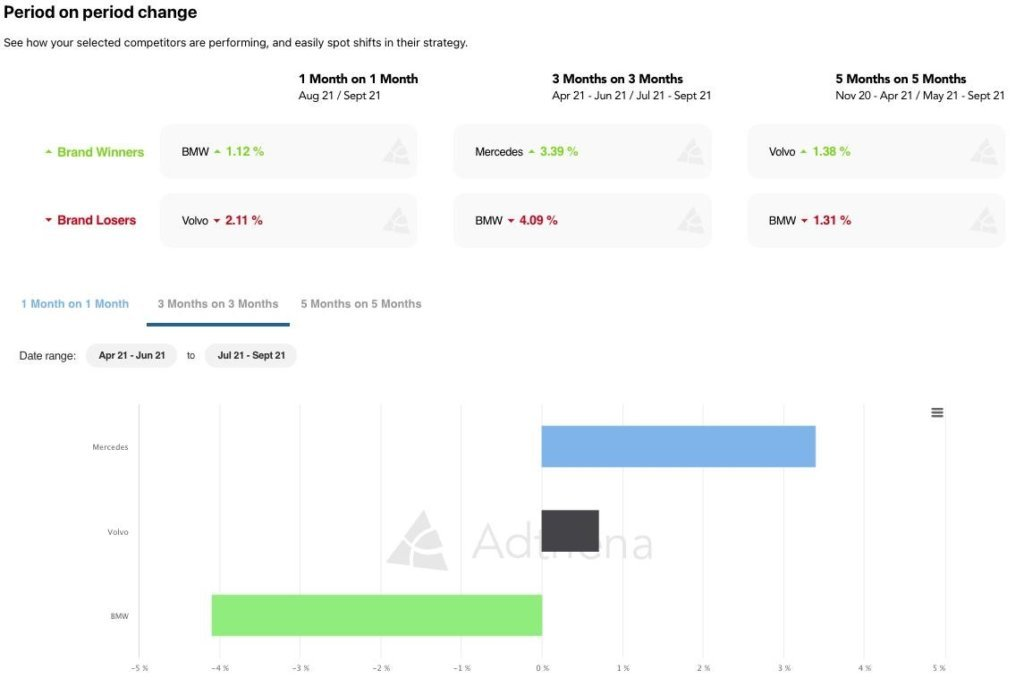Click the Adthena logo in Volvo winner card
This screenshot has width=1024, height=695.
click(x=984, y=150)
